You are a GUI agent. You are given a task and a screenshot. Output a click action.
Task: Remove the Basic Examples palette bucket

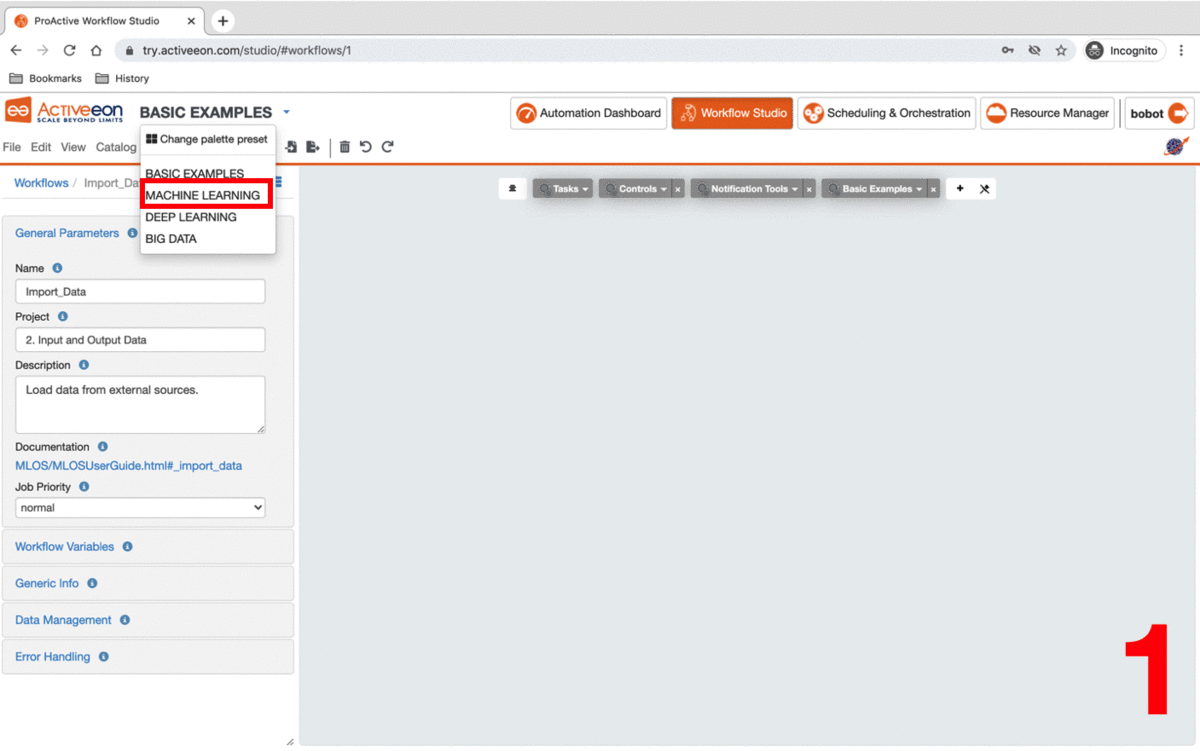pyautogui.click(x=934, y=189)
